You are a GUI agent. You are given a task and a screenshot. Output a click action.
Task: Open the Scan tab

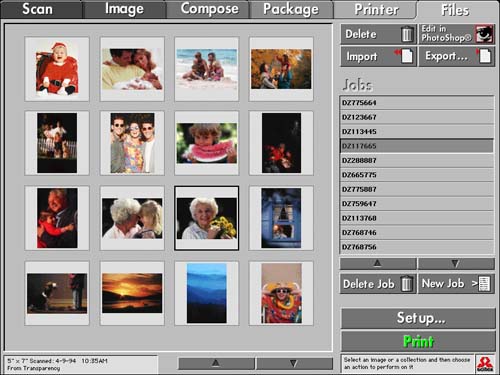[x=41, y=9]
